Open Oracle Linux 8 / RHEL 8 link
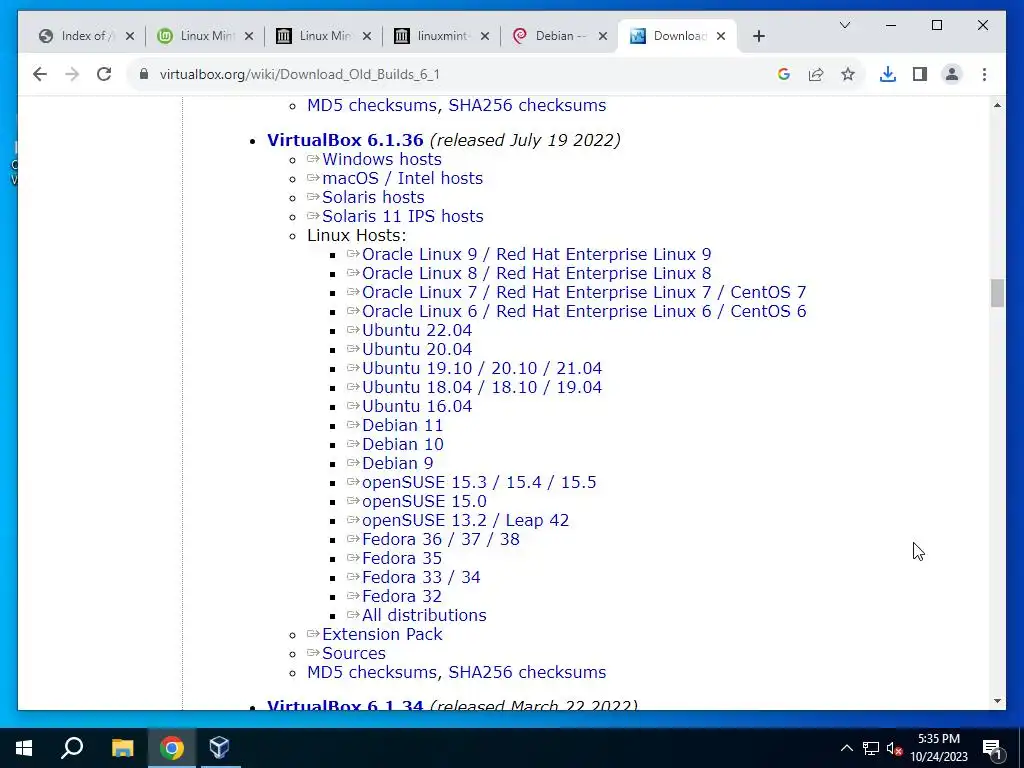 [536, 273]
